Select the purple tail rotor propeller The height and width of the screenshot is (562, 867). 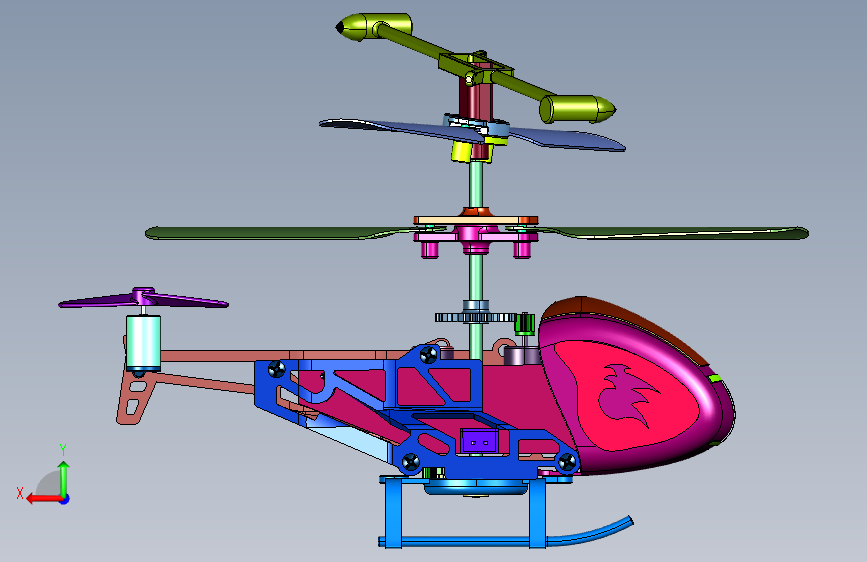click(x=143, y=299)
